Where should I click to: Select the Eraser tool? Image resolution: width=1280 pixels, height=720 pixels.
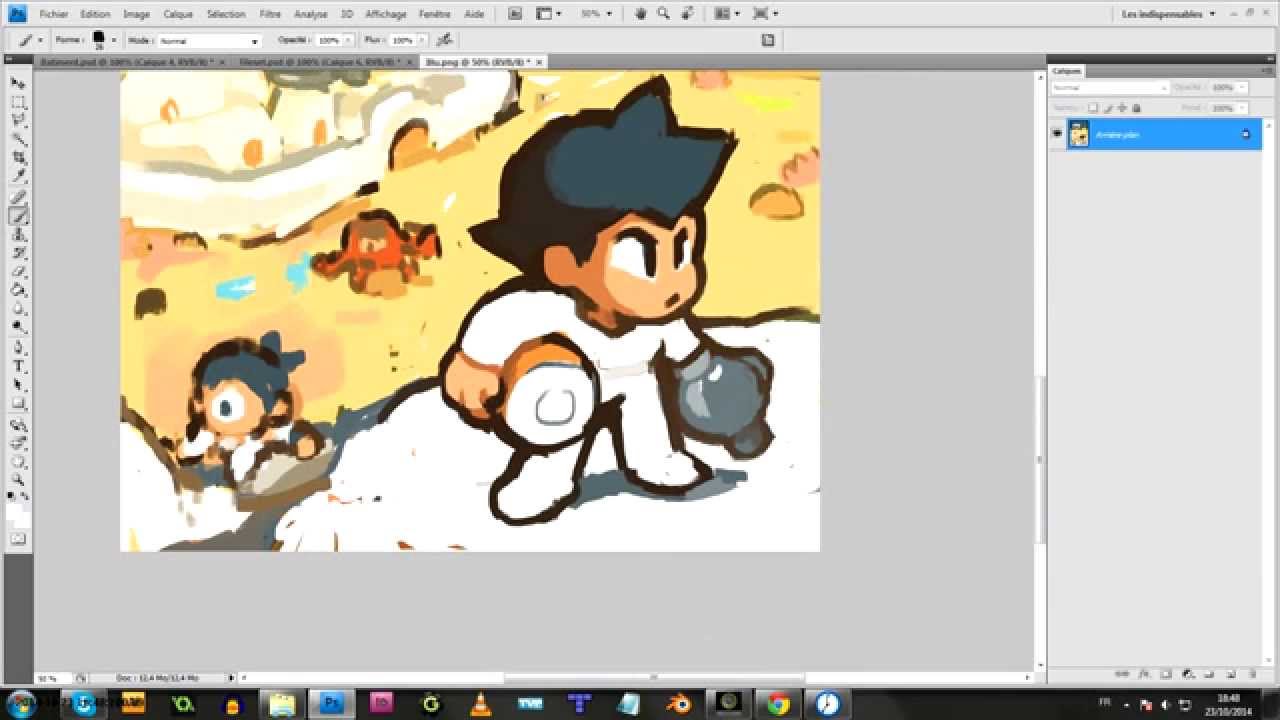click(x=18, y=272)
